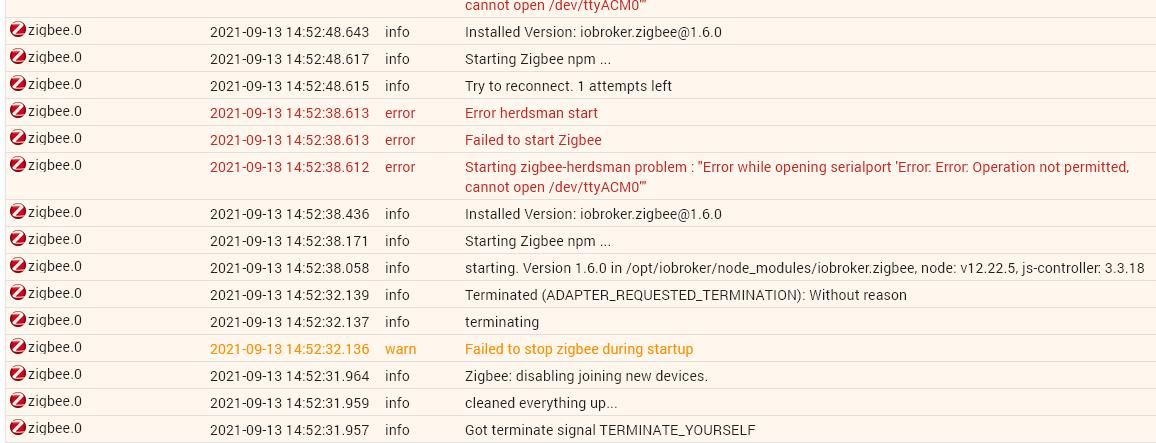Viewport: 1156px width, 443px height.
Task: Click timestamp 2021-09-13 14:52:32.139
Action: pyautogui.click(x=289, y=295)
